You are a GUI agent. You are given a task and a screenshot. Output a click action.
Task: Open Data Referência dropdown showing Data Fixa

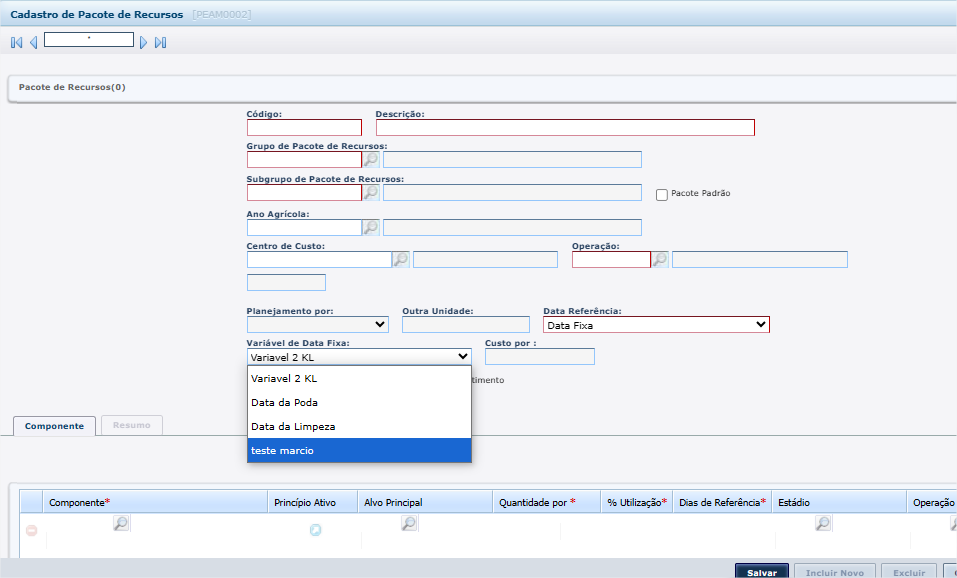pos(656,325)
